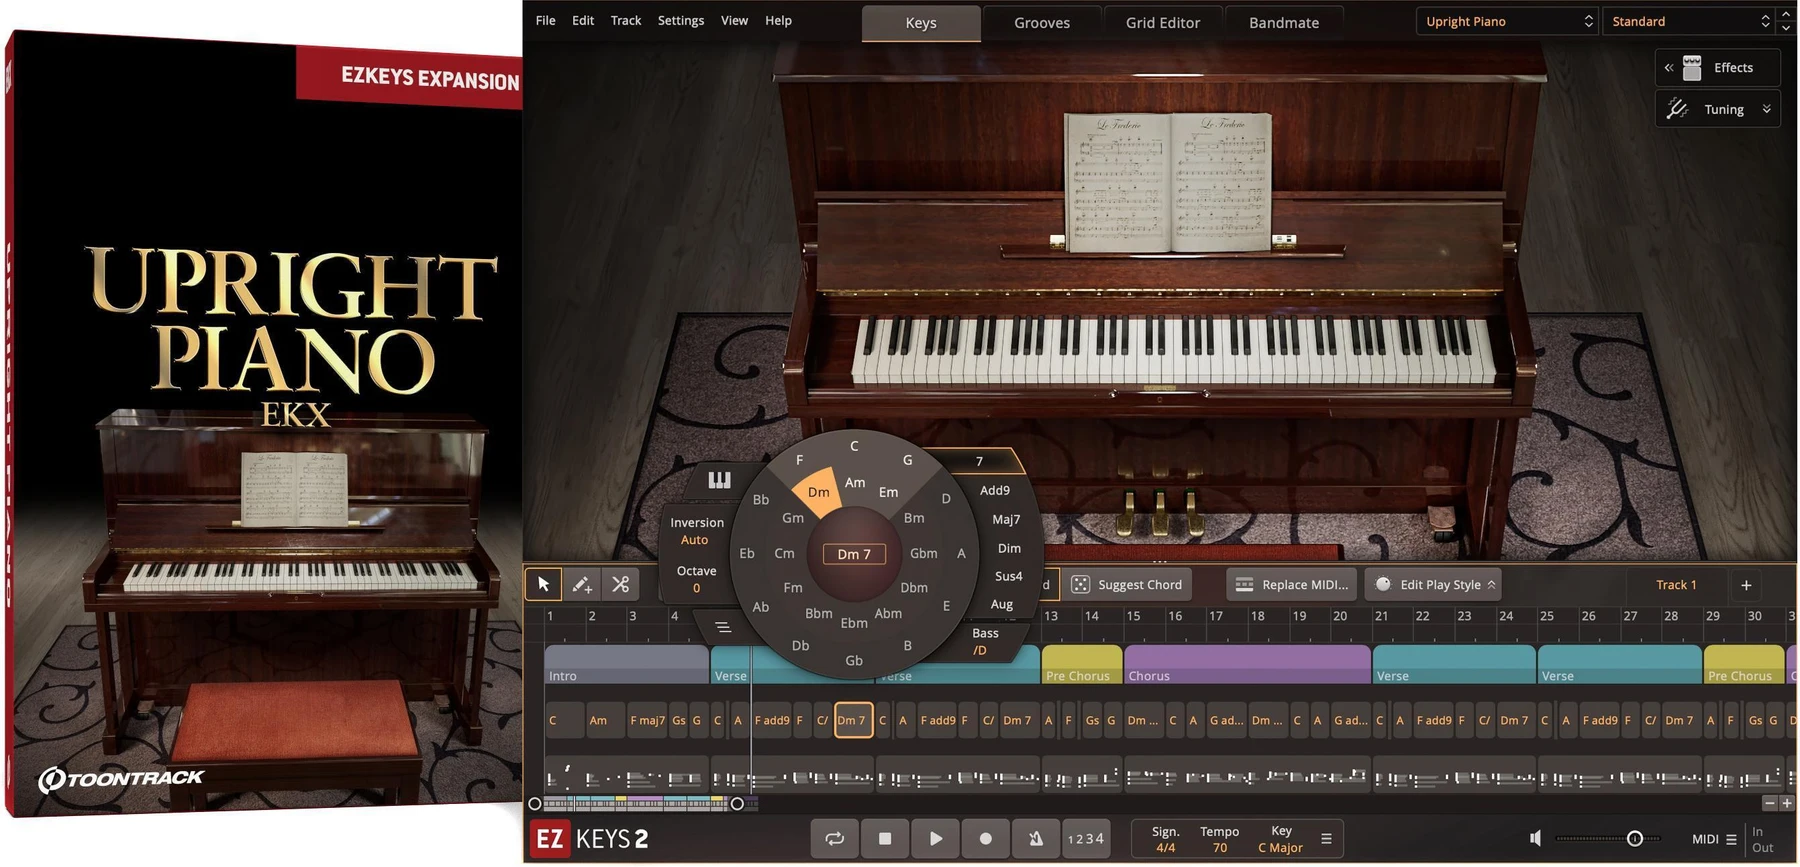Choose the Add9 chord extension
The width and height of the screenshot is (1800, 867).
coord(994,490)
